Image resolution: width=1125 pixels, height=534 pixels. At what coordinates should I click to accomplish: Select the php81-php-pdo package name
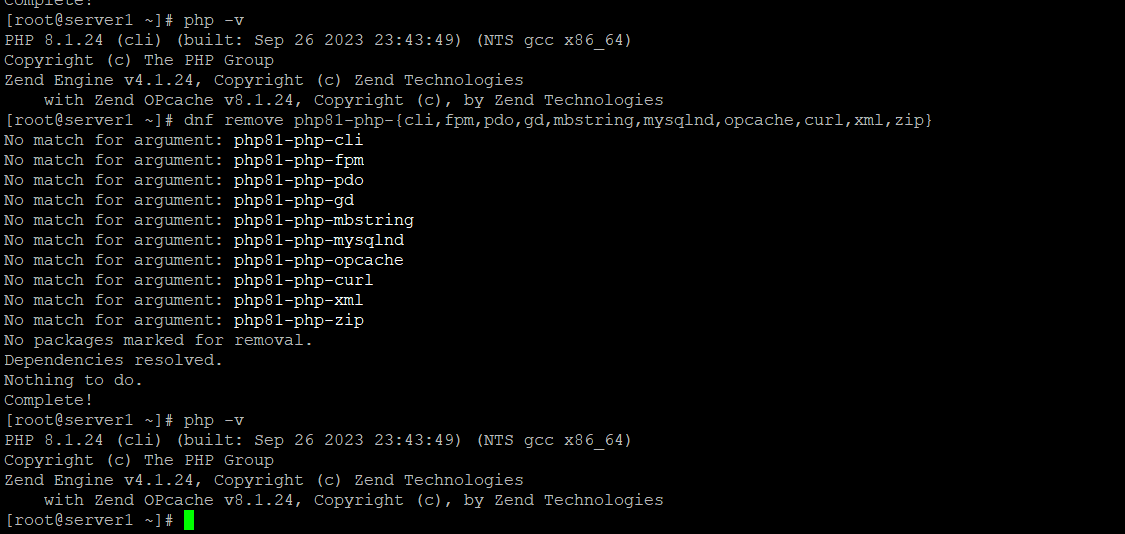click(298, 180)
